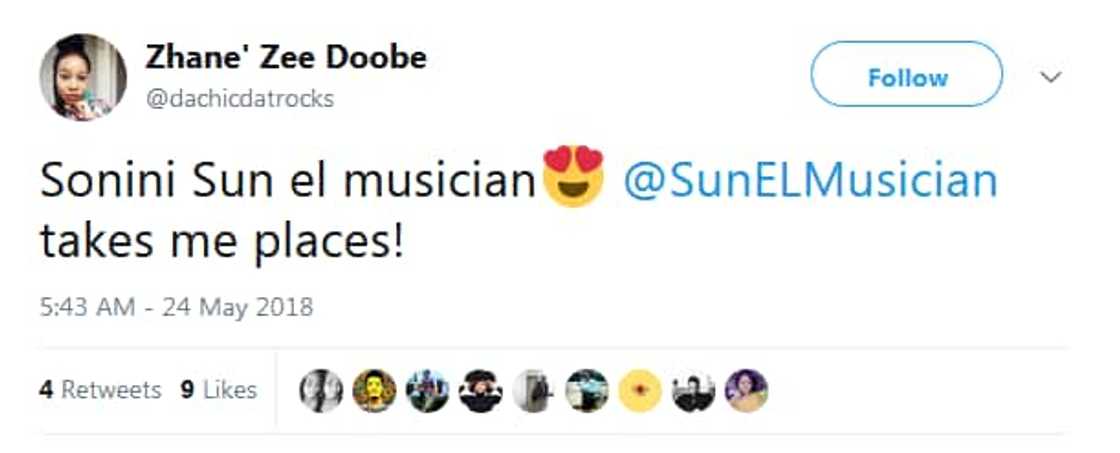Image resolution: width=1120 pixels, height=453 pixels.
Task: Open the third liker avatar with blue sky
Action: 427,391
